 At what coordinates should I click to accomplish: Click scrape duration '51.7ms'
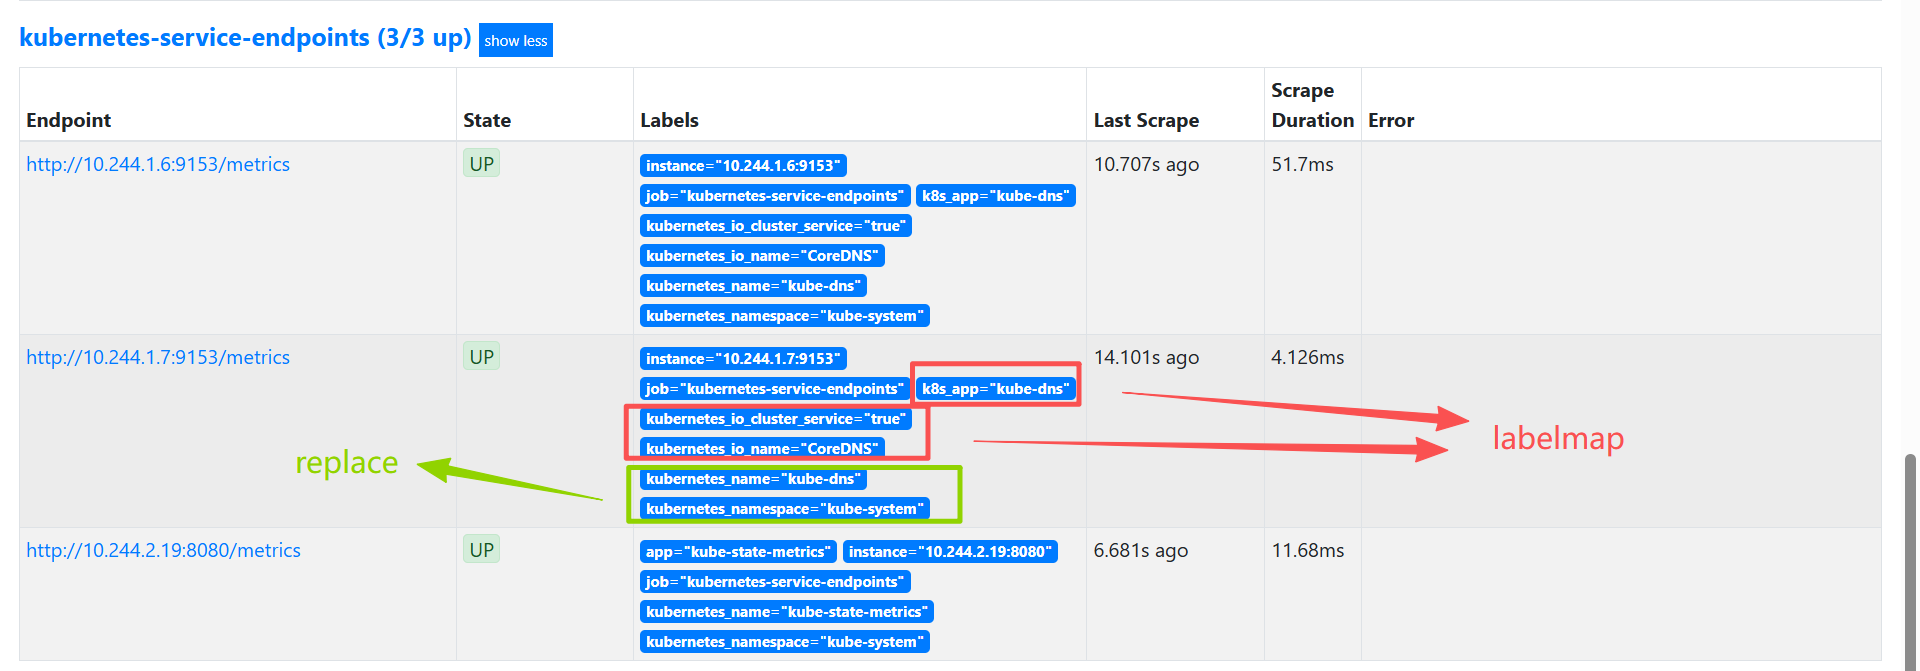point(1302,164)
